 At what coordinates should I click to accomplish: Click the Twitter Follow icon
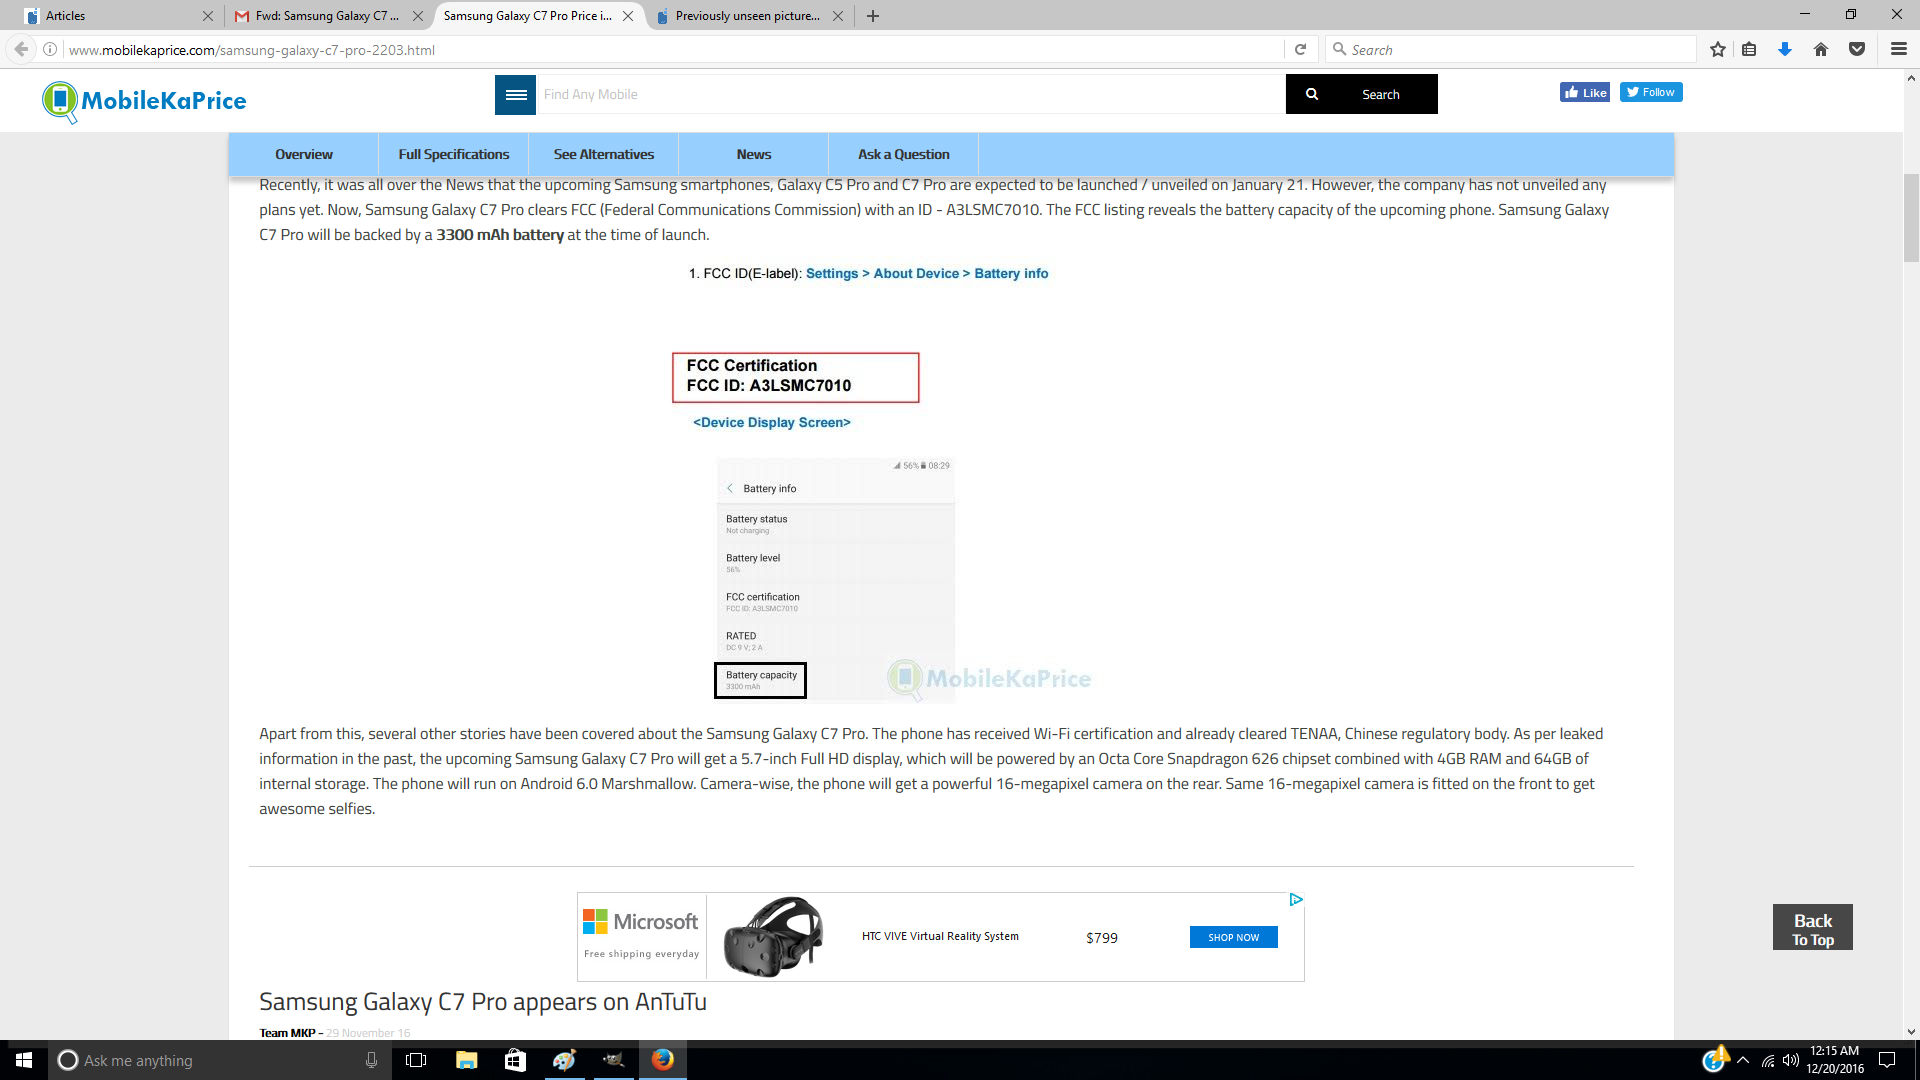click(x=1650, y=91)
